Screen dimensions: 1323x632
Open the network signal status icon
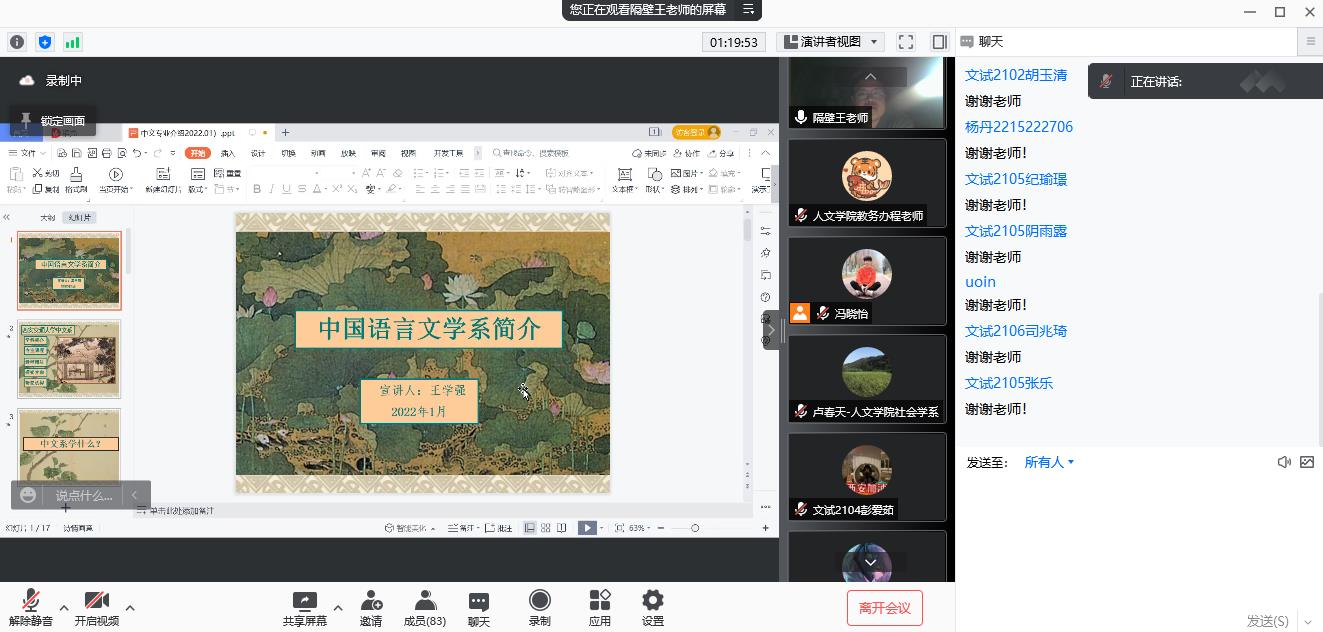tap(72, 42)
